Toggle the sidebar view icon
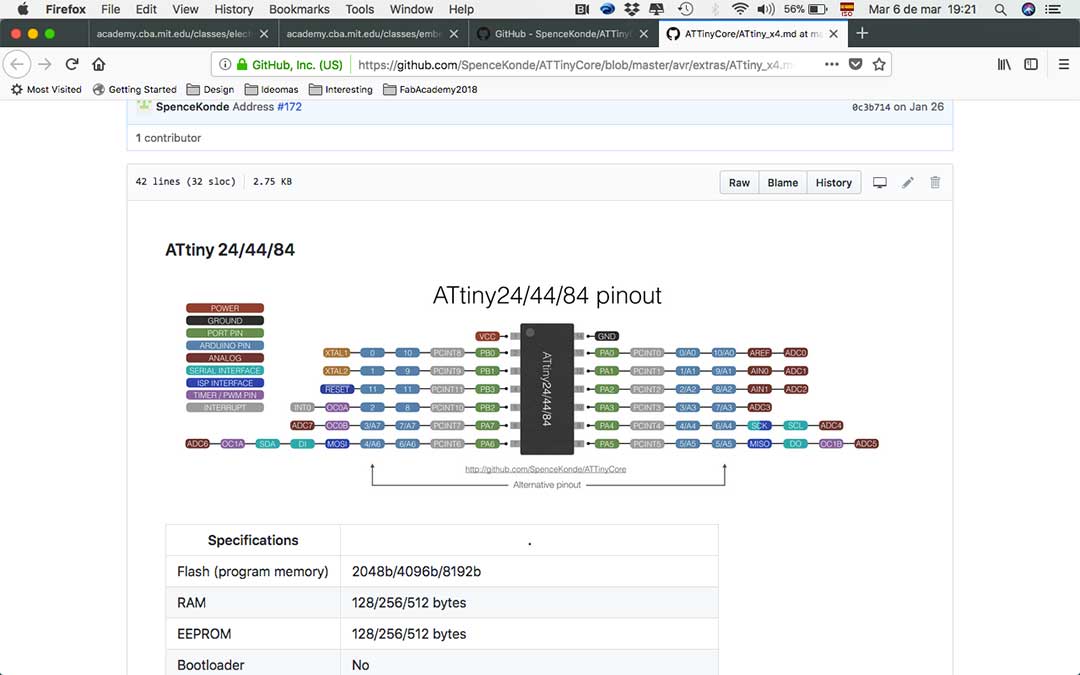This screenshot has height=675, width=1080. click(1030, 64)
